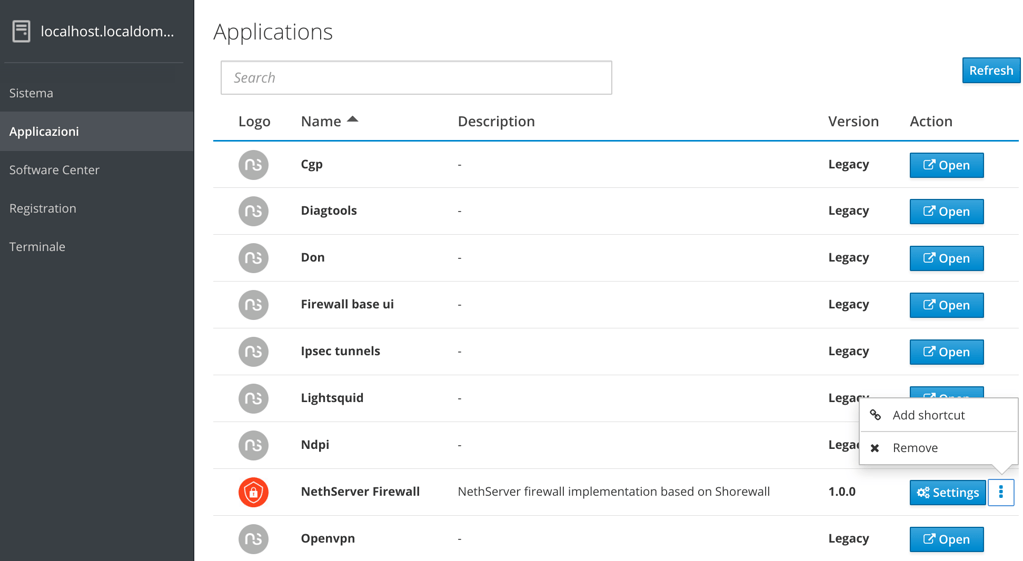Toggle the three-dot kebab menu for NethServer Firewall

pyautogui.click(x=1000, y=492)
